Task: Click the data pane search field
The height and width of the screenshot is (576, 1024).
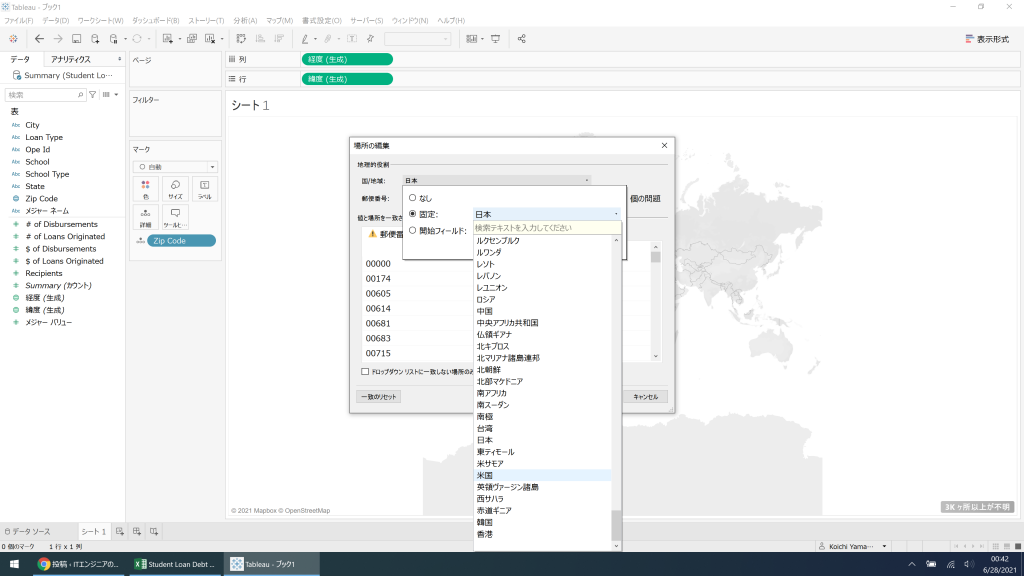Action: click(45, 95)
